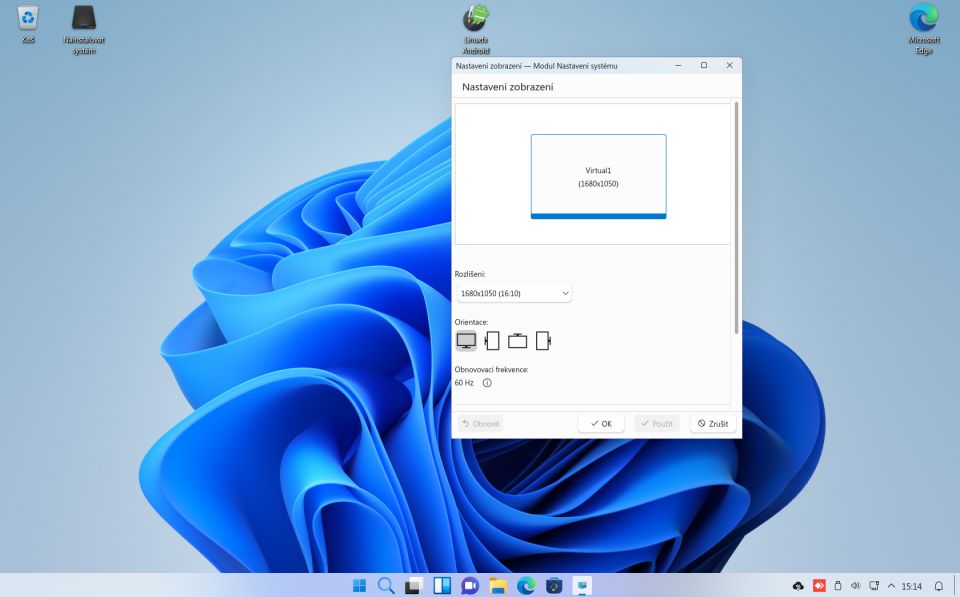Click the show desktop strip at taskbar edge

tap(956, 585)
